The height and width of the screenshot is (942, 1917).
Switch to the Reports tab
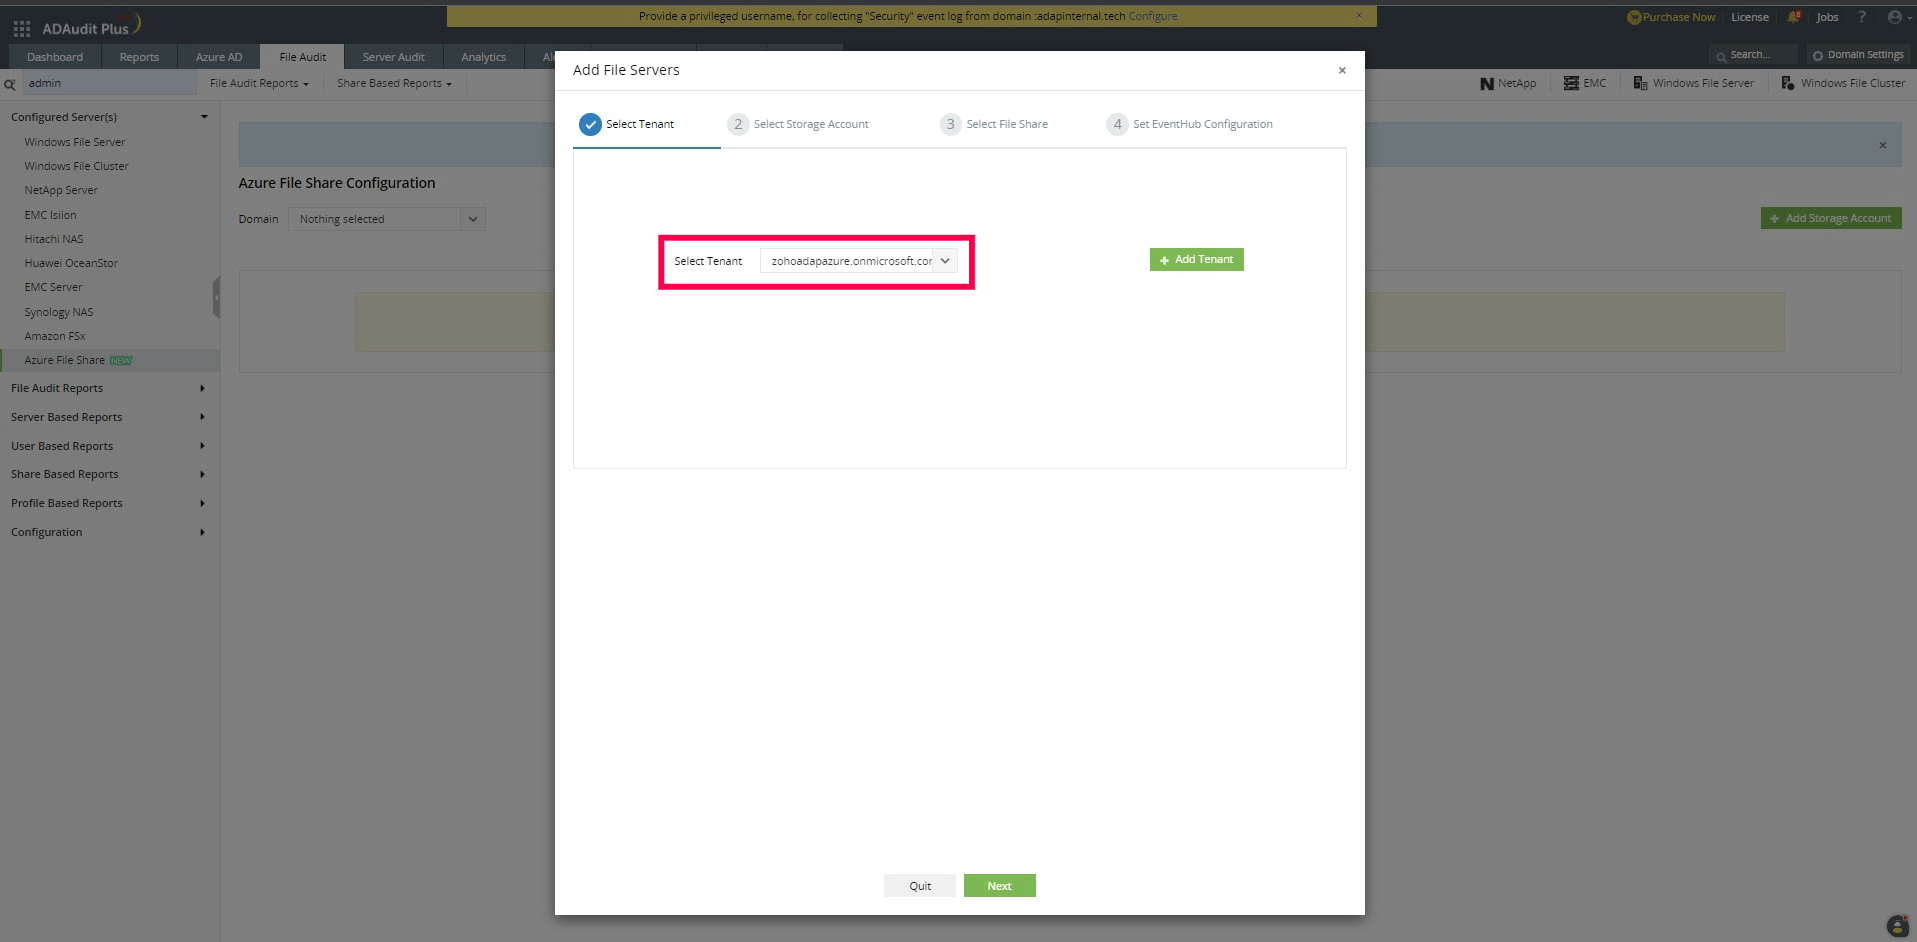pos(139,57)
